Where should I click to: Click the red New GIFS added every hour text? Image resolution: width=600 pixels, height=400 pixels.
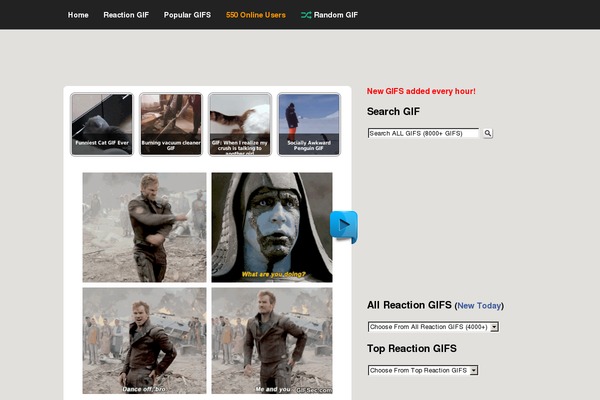(x=421, y=91)
